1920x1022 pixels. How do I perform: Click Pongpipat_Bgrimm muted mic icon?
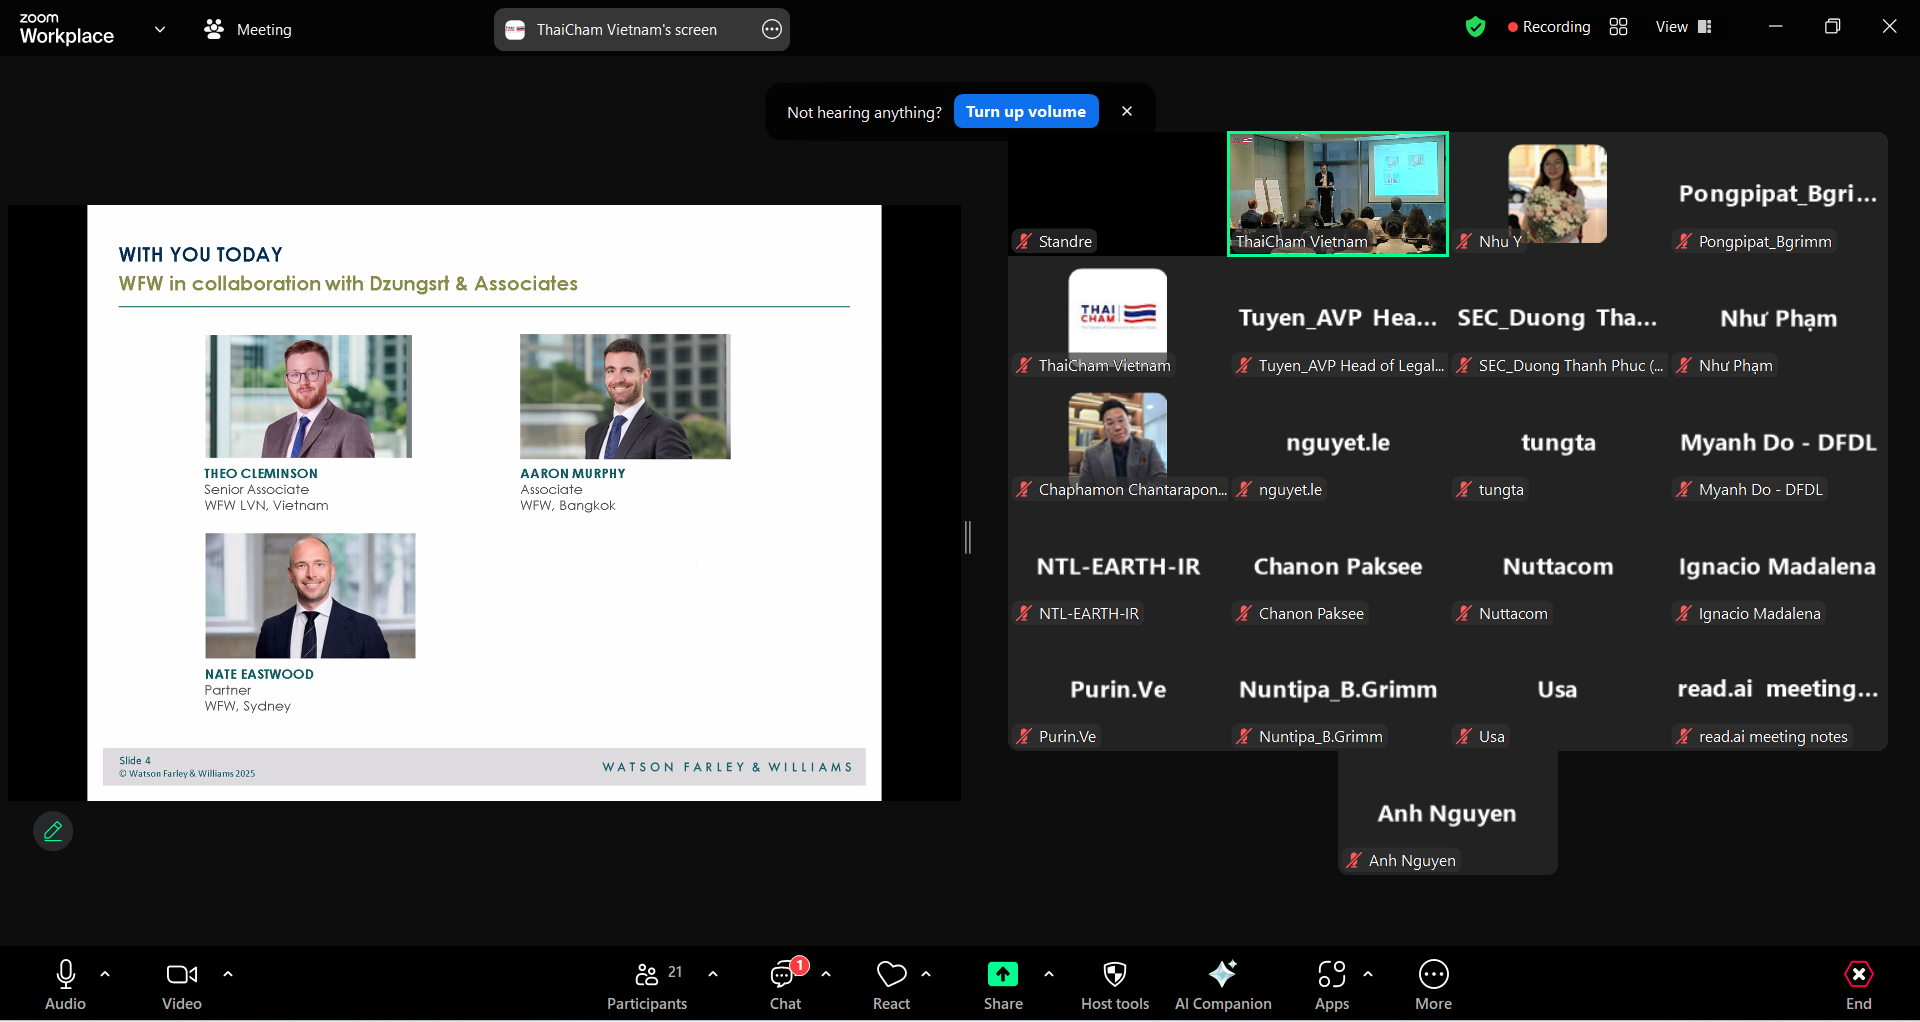pyautogui.click(x=1684, y=241)
